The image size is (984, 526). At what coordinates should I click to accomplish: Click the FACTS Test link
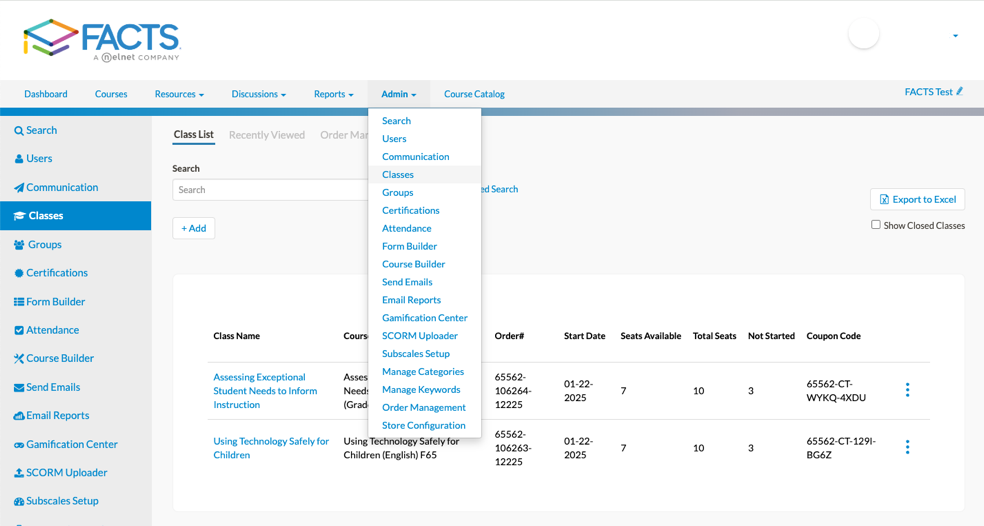point(928,92)
